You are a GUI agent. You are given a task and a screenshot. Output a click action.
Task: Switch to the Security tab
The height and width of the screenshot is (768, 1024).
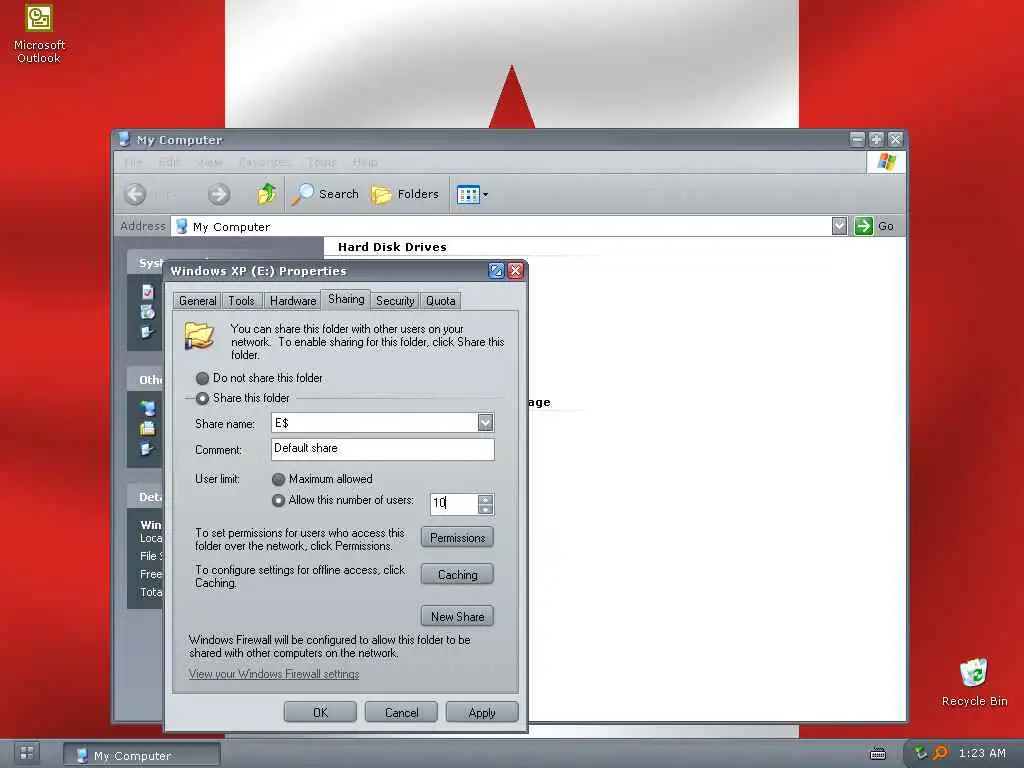[395, 300]
